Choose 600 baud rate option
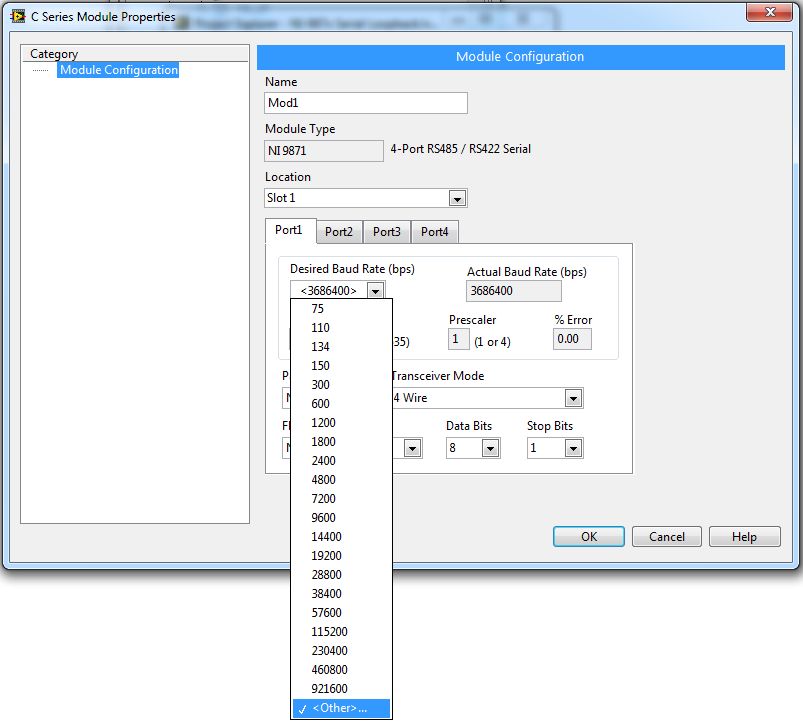 tap(341, 404)
